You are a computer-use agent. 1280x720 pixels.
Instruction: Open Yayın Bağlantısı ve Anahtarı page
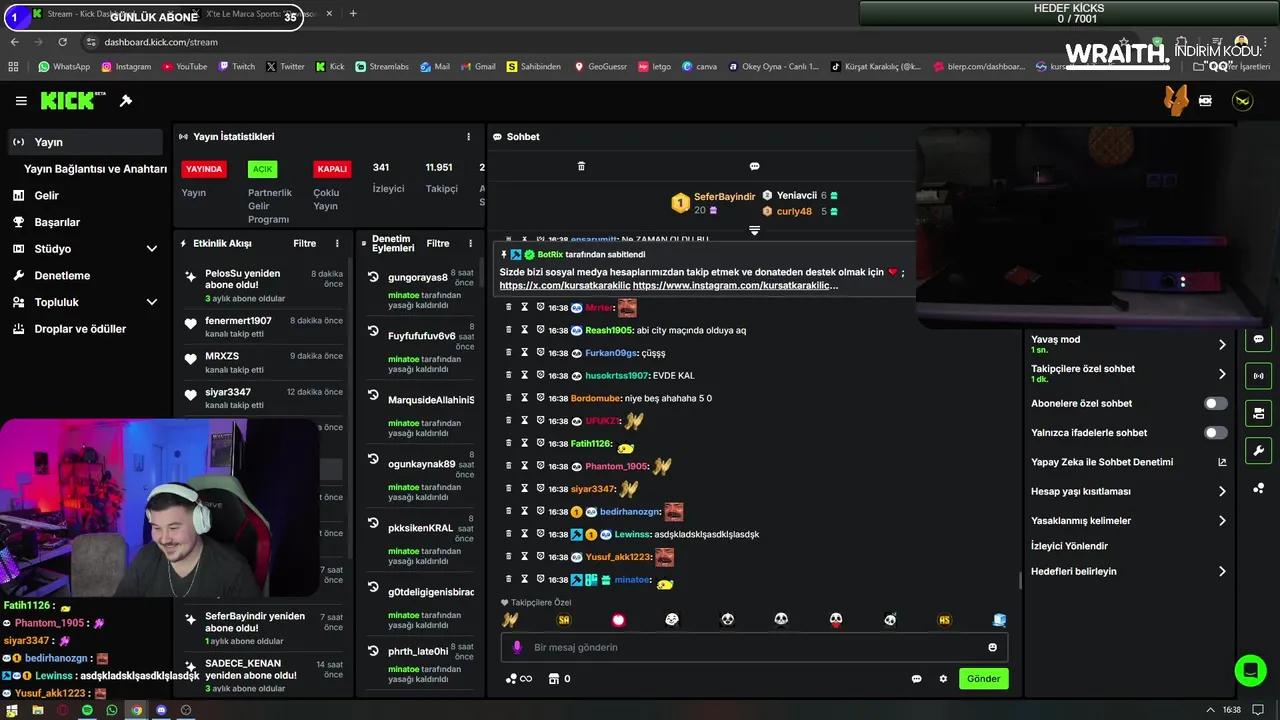click(95, 169)
